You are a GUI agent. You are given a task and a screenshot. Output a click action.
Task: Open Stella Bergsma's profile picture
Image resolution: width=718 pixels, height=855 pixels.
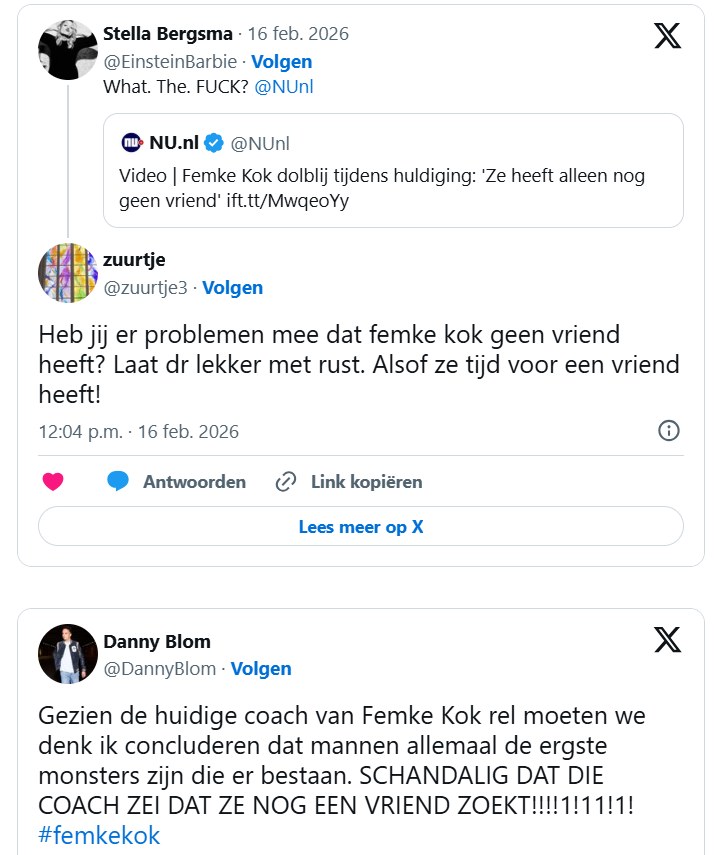[67, 50]
